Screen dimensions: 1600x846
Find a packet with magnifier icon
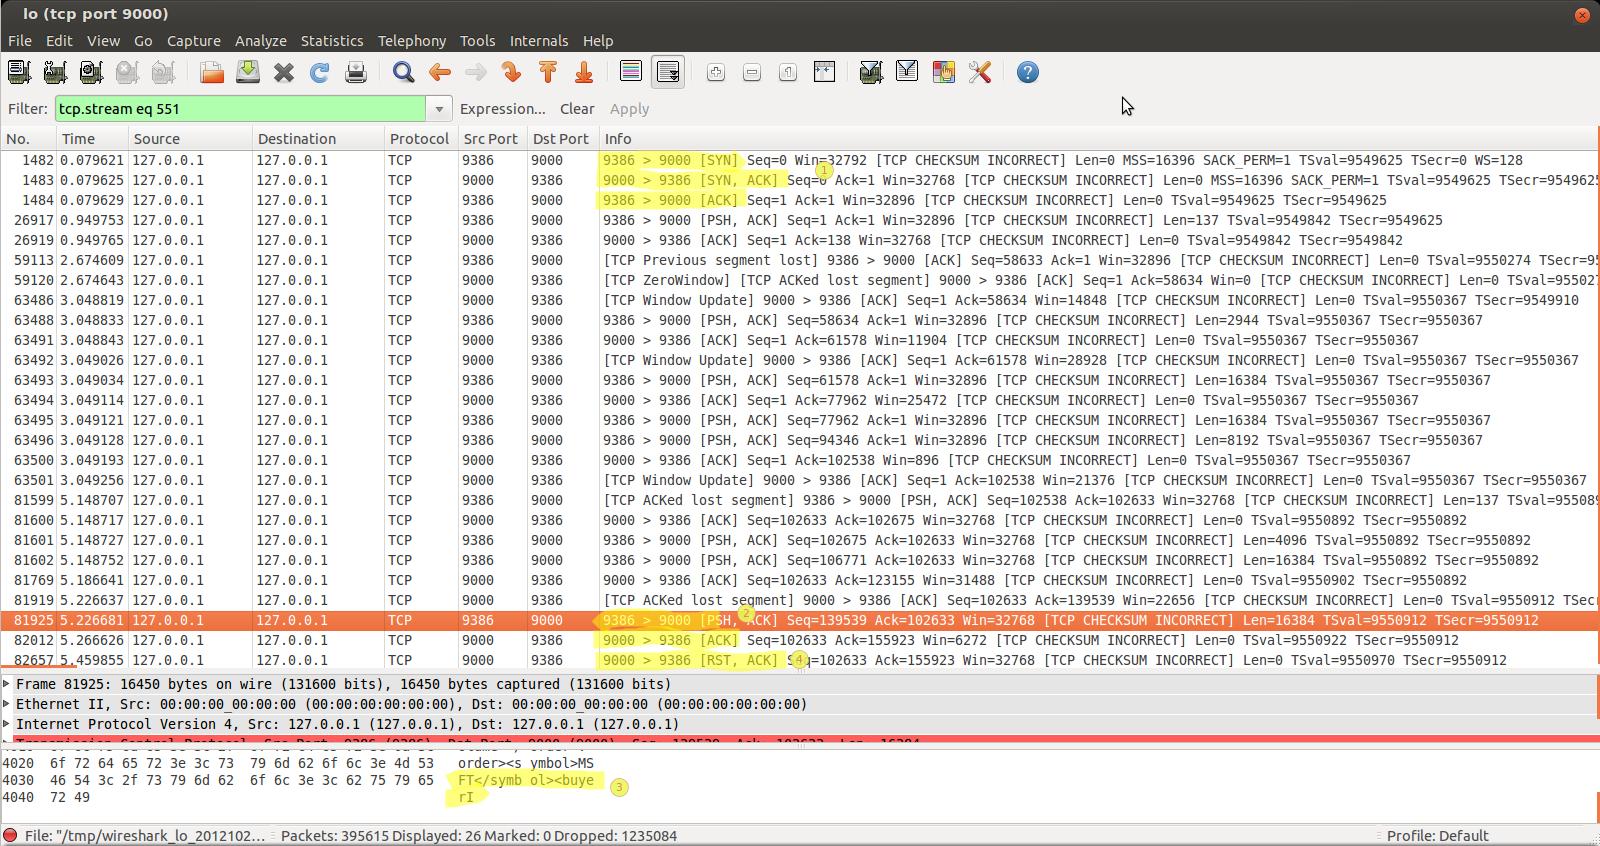pyautogui.click(x=403, y=72)
